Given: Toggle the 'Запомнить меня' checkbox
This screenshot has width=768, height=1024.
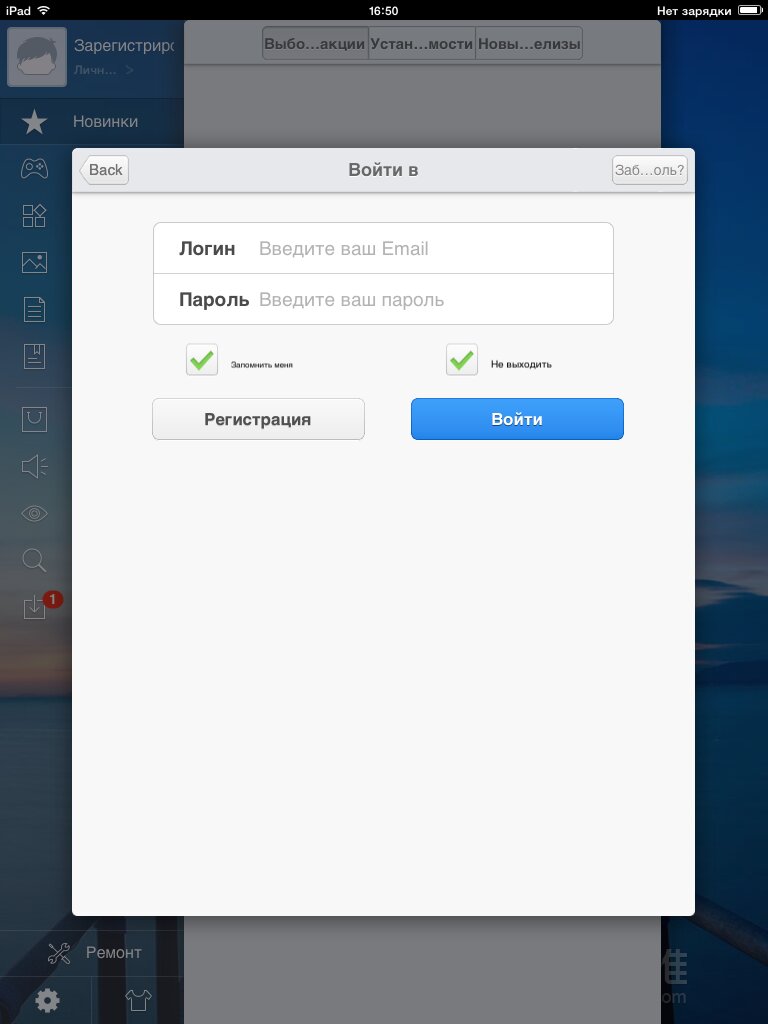Looking at the screenshot, I should pos(202,360).
